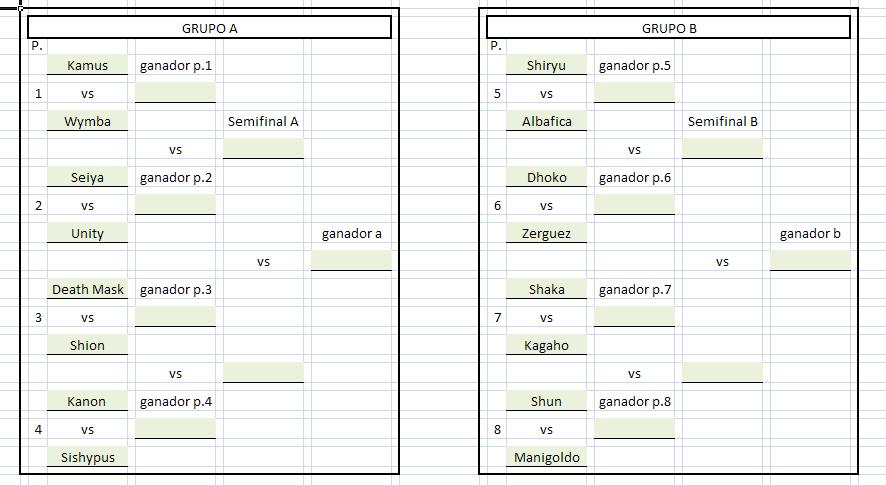886x485 pixels.
Task: Select the Albafica cell
Action: [546, 121]
